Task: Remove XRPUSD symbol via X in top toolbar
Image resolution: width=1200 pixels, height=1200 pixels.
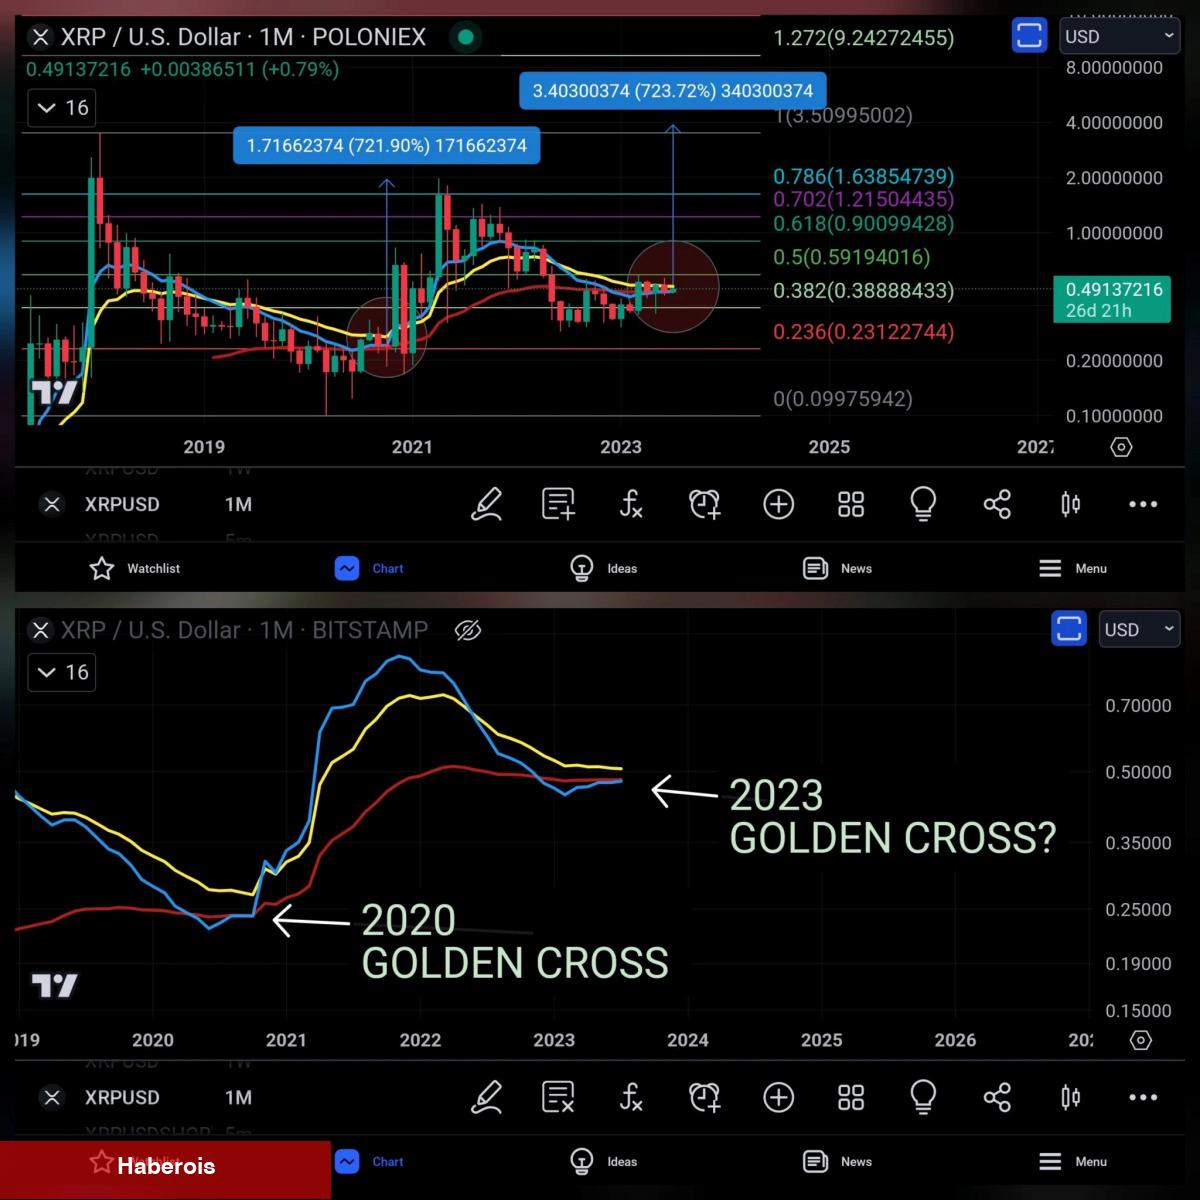Action: pyautogui.click(x=52, y=504)
